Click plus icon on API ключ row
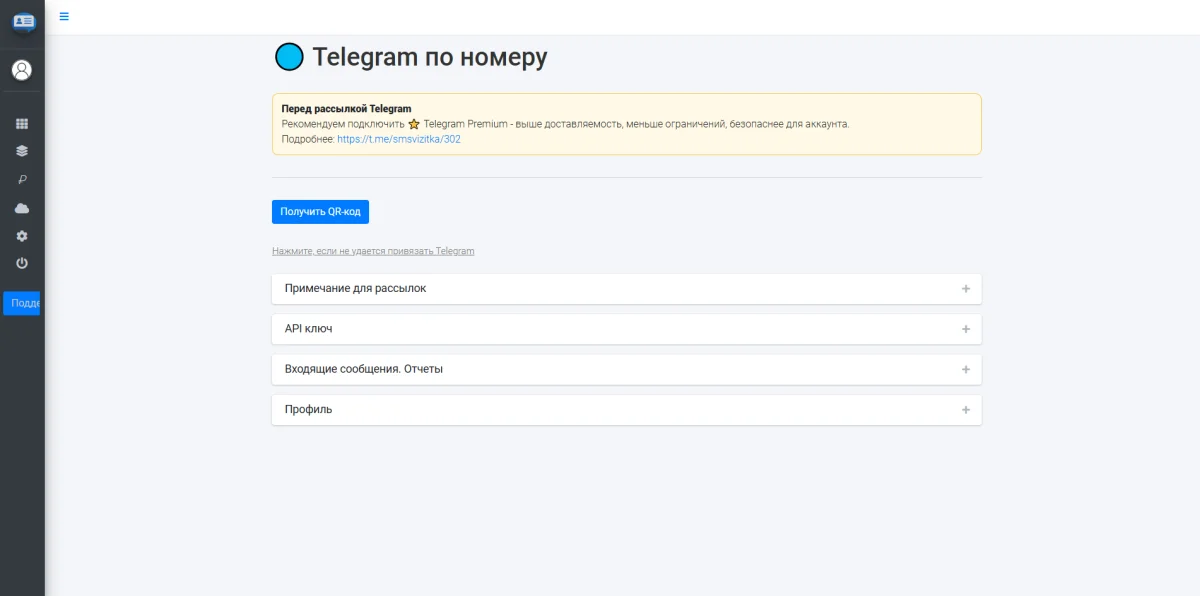This screenshot has width=1200, height=596. (966, 329)
